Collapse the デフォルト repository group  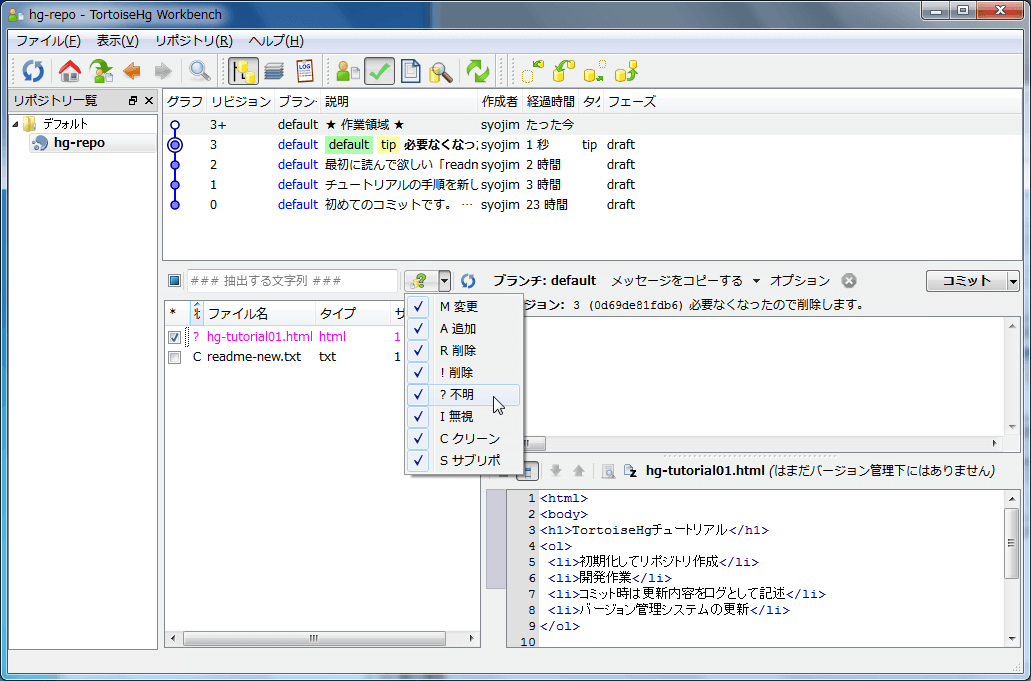click(15, 124)
